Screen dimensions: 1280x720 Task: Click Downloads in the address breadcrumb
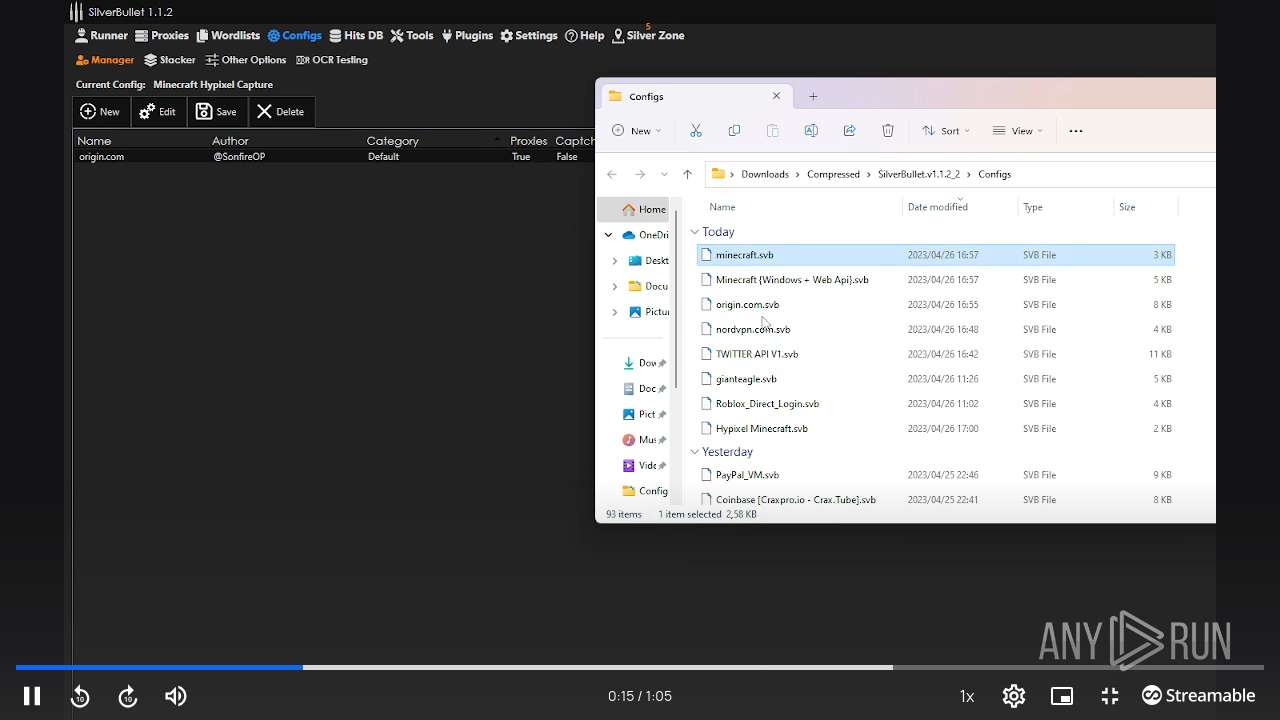(x=765, y=174)
